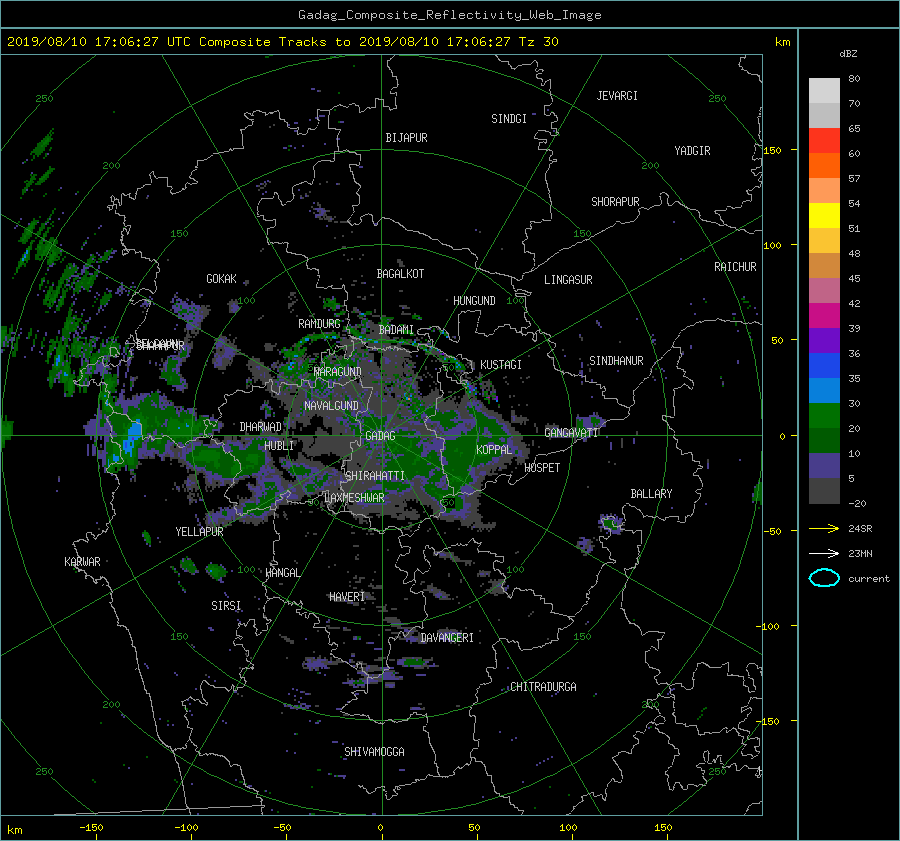Pick the light gray 70–80 dBZ band
Viewport: 900px width, 841px height.
pyautogui.click(x=824, y=91)
